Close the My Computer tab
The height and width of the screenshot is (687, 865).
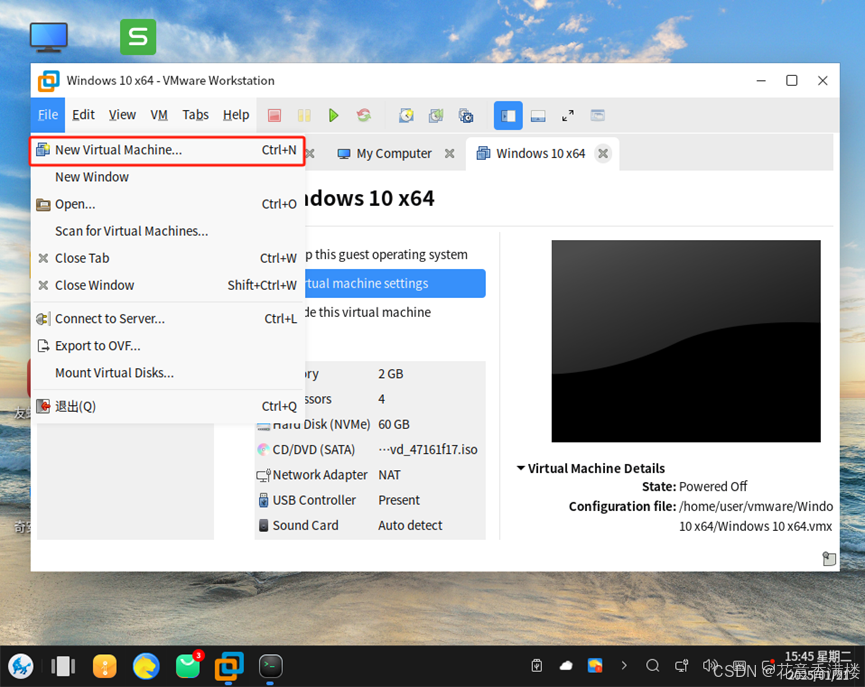450,153
